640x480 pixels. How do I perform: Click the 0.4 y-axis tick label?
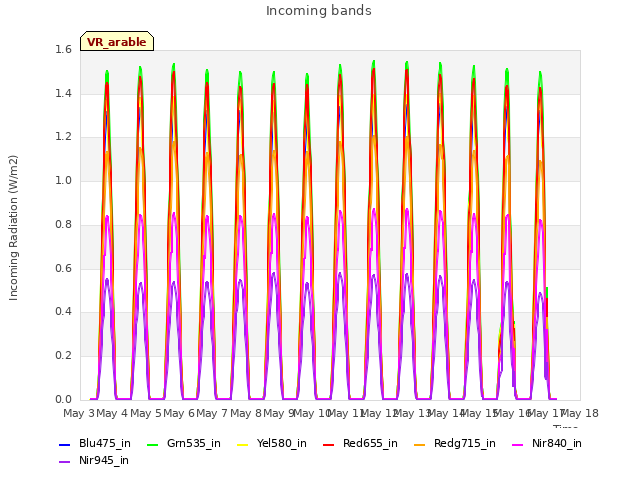(63, 312)
